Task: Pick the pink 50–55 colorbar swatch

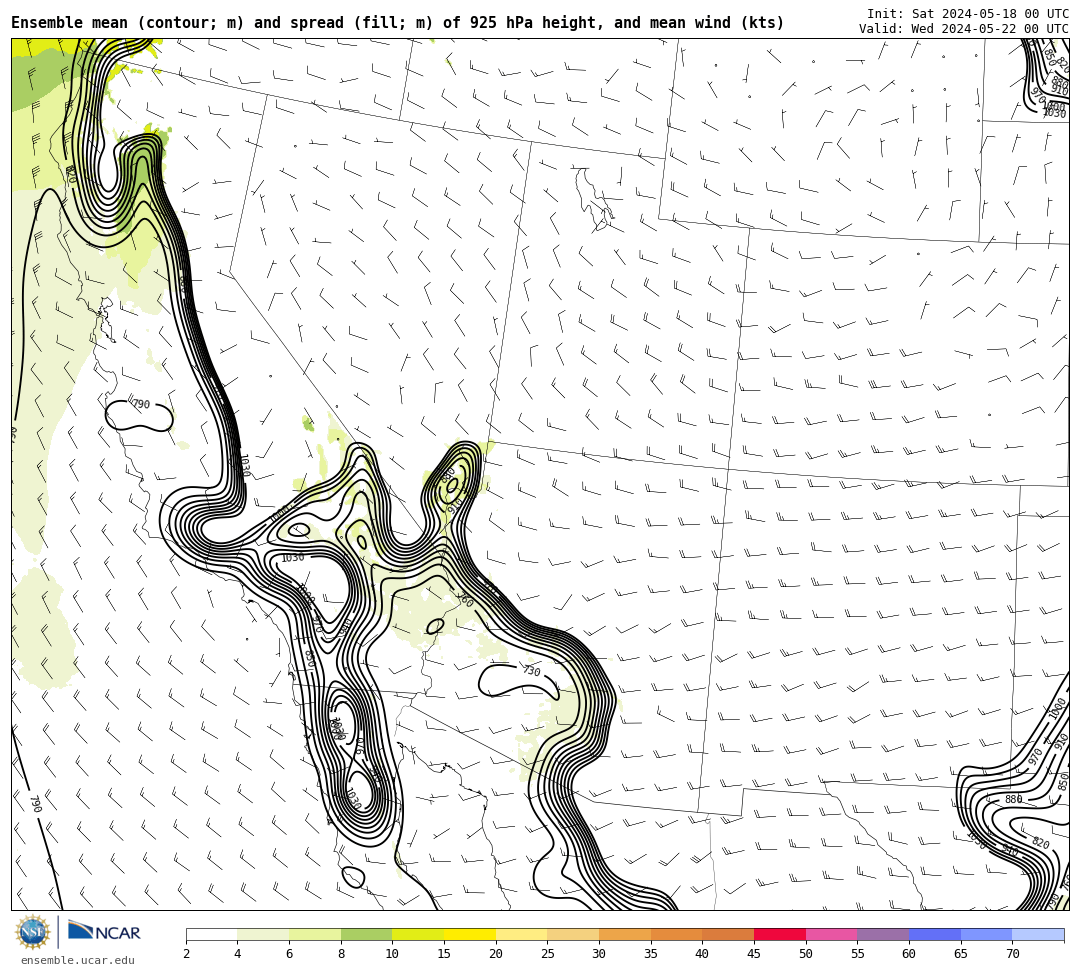Action: click(x=831, y=934)
